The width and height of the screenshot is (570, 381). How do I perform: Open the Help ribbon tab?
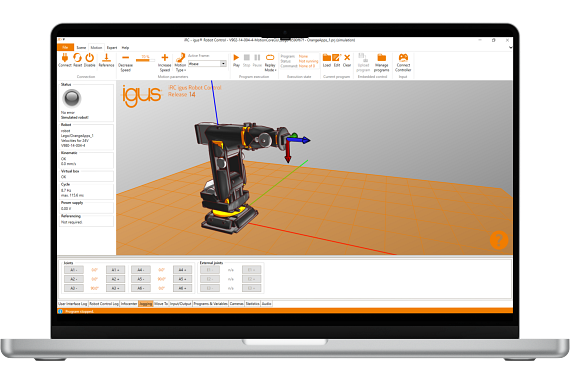click(125, 48)
